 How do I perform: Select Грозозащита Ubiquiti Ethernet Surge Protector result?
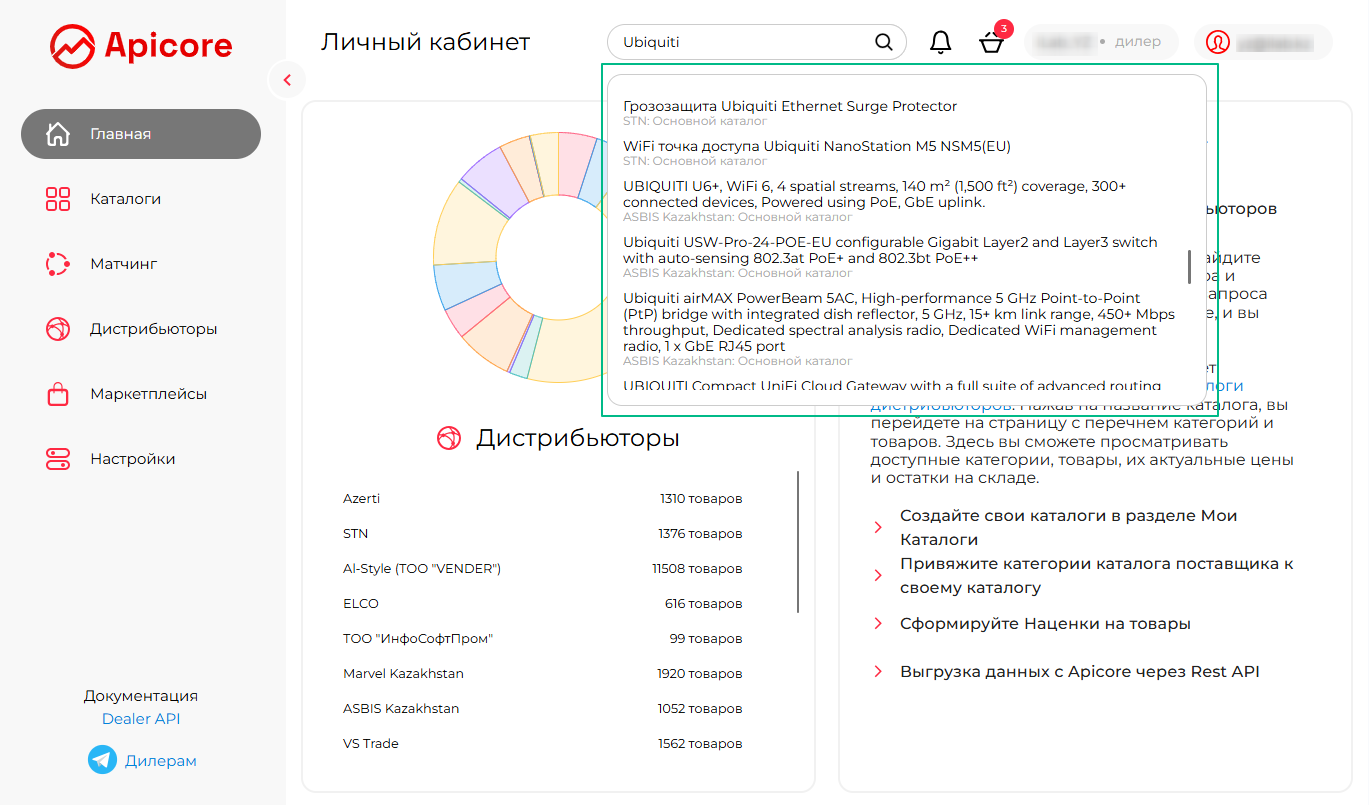[x=790, y=112]
